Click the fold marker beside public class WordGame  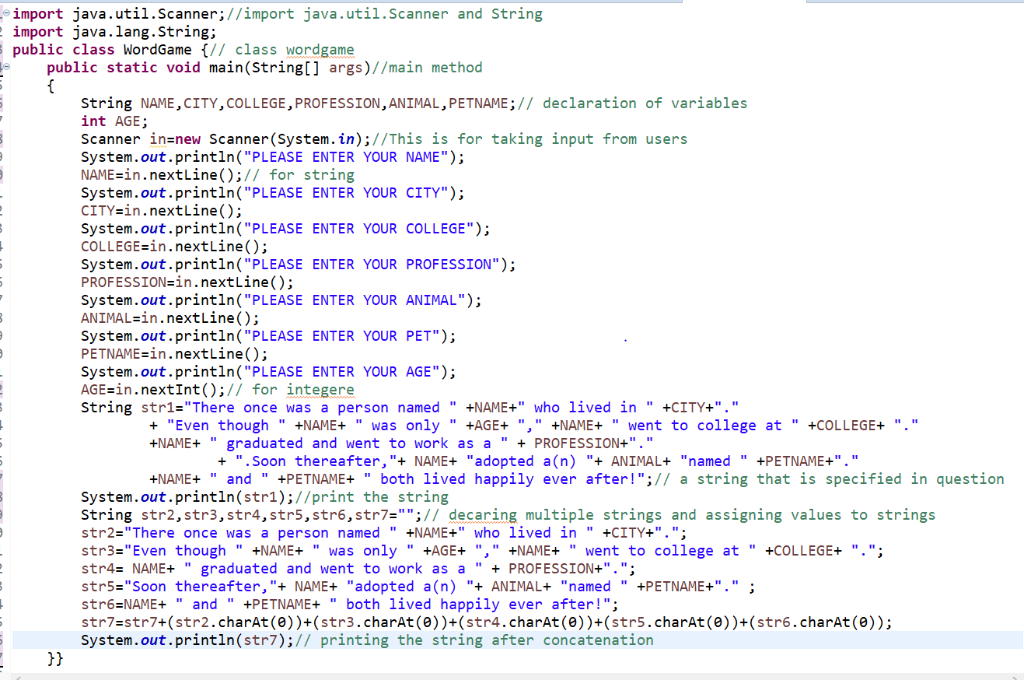(5, 49)
